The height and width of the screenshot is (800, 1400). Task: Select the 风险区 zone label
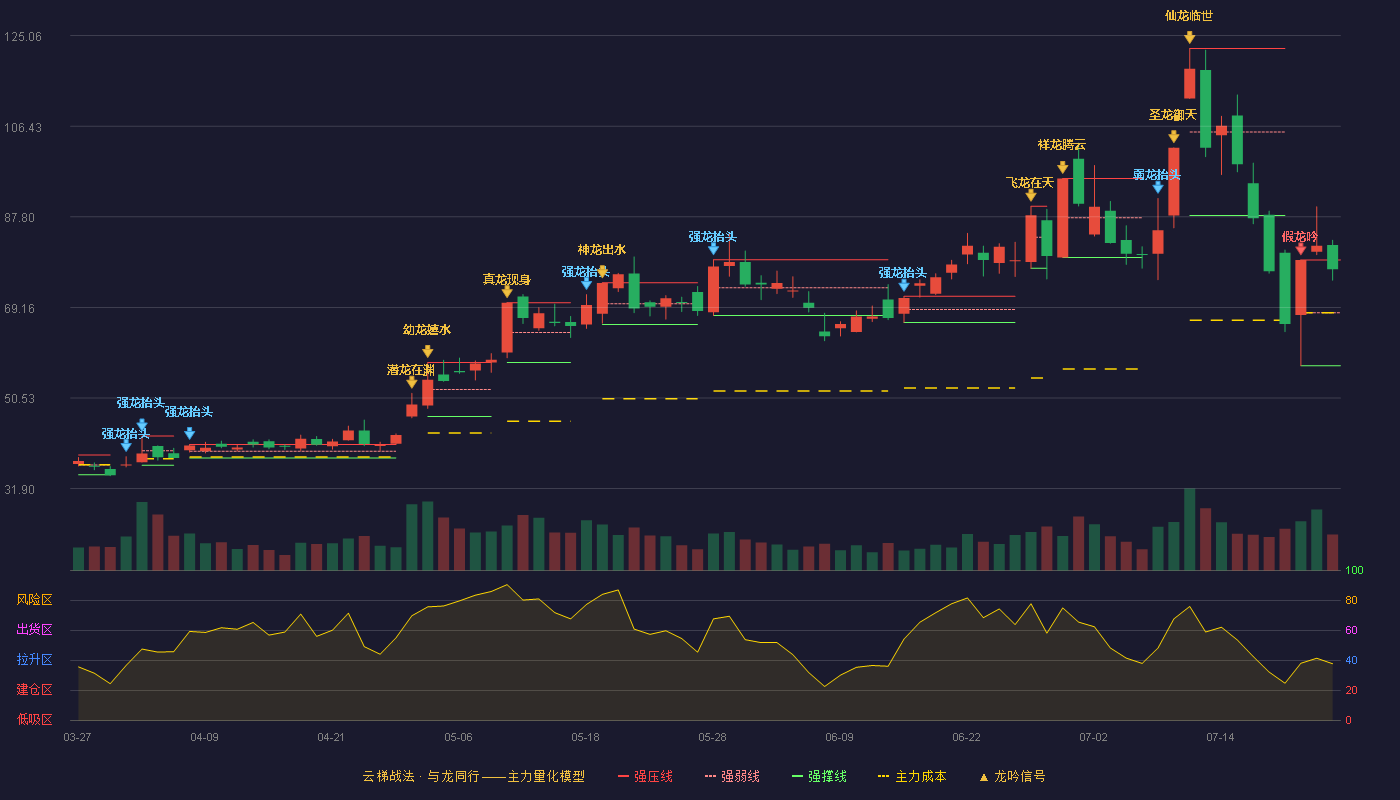[x=34, y=600]
